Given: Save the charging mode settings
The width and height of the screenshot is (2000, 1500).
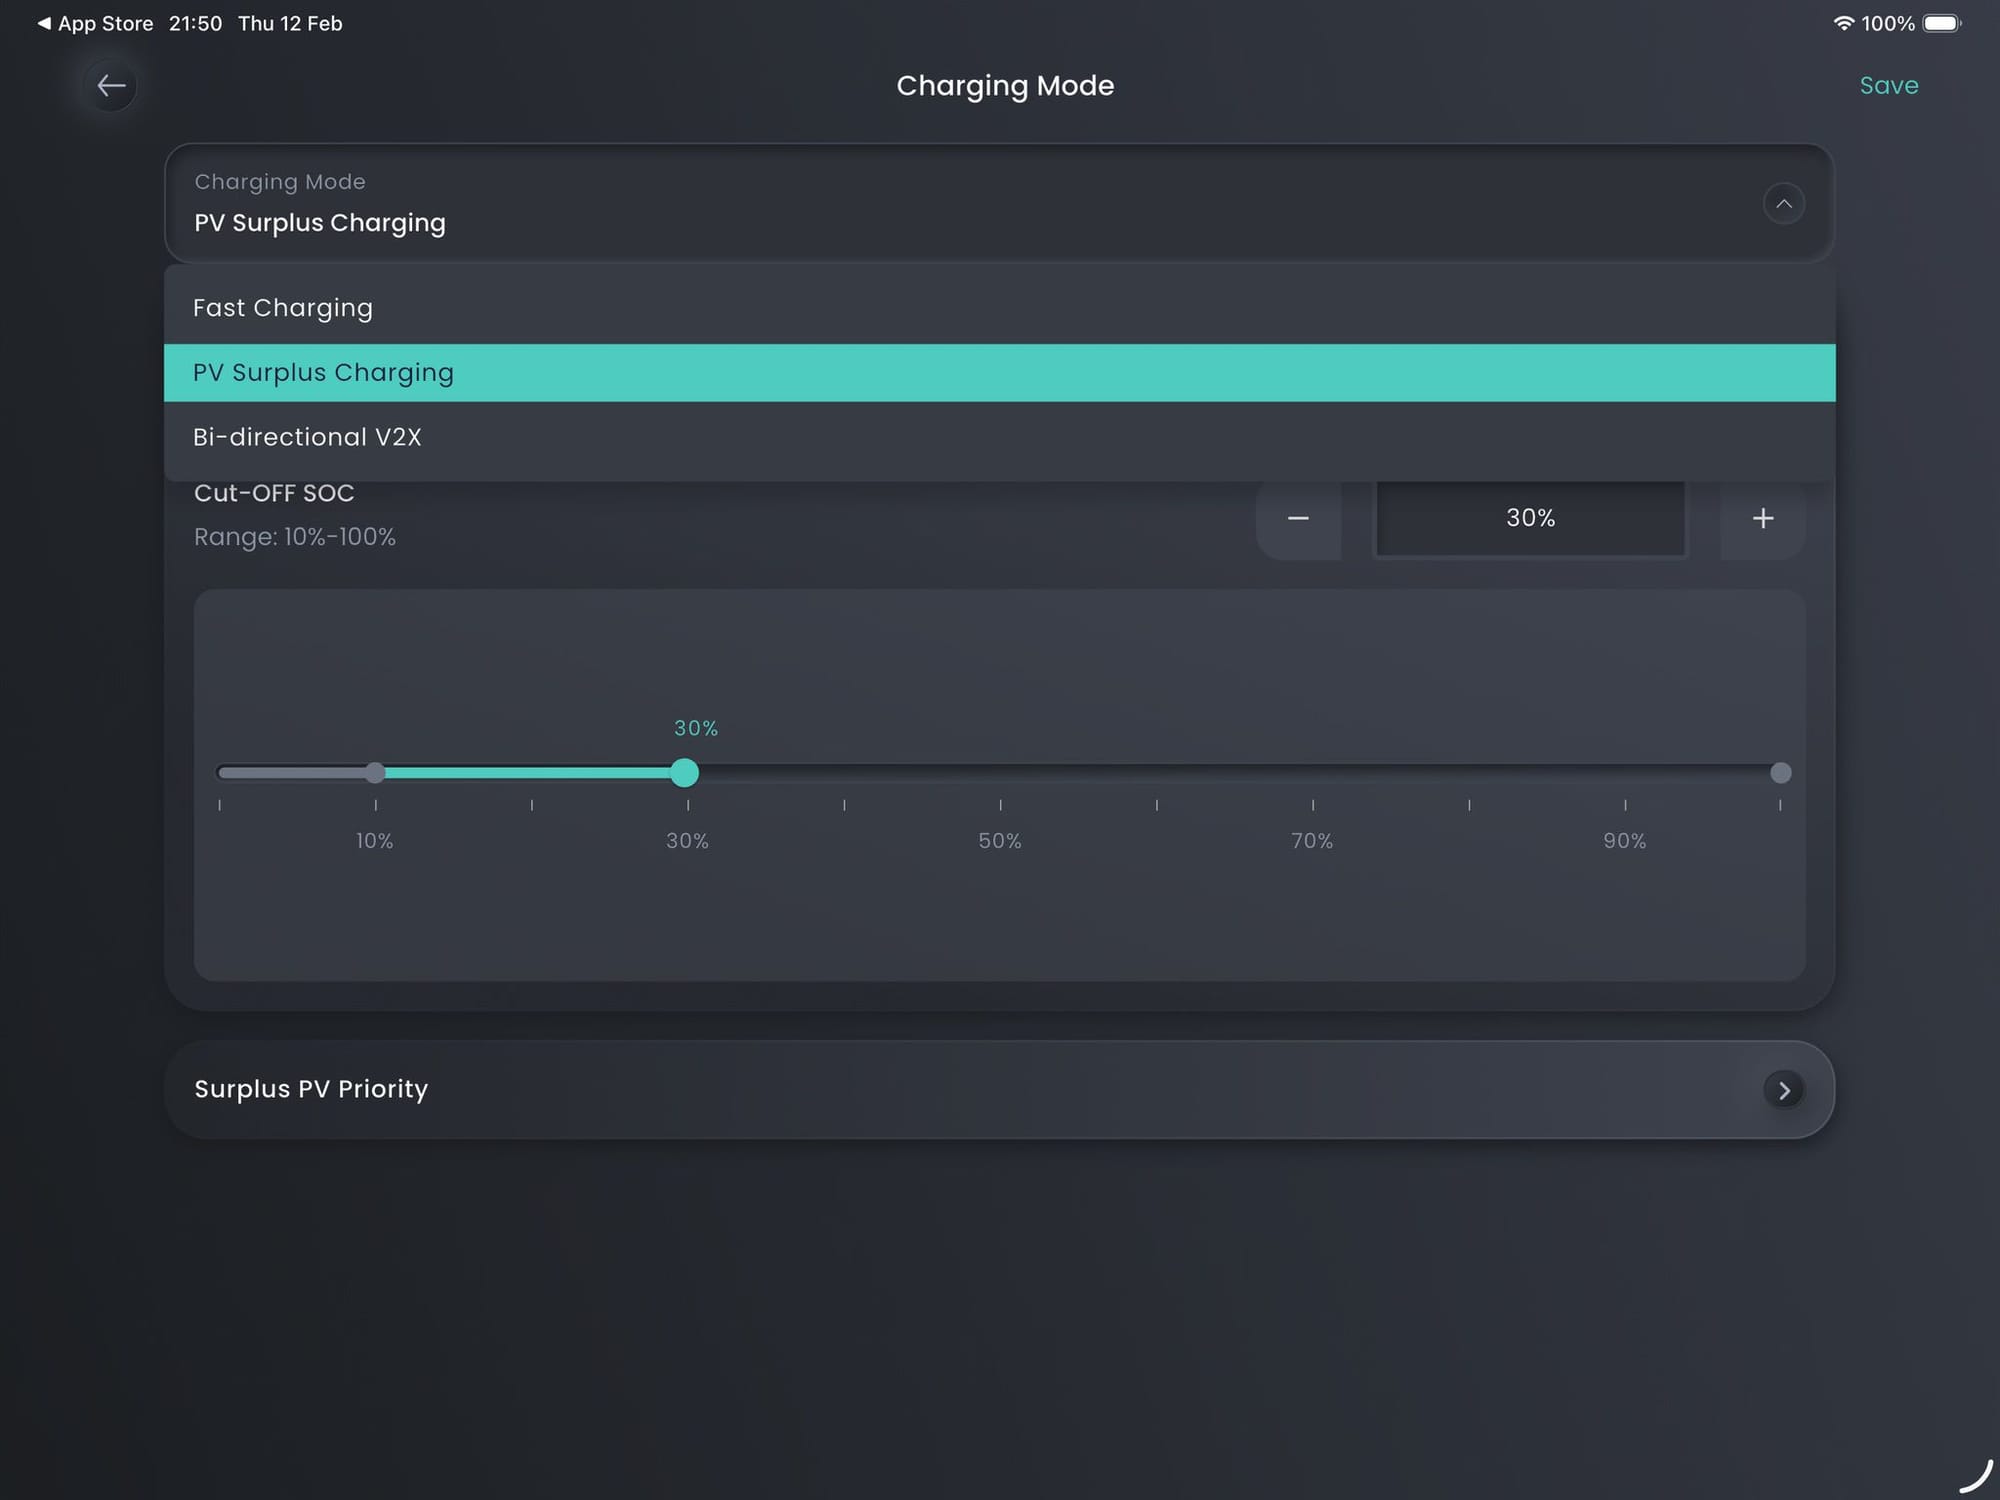Looking at the screenshot, I should click(x=1888, y=86).
